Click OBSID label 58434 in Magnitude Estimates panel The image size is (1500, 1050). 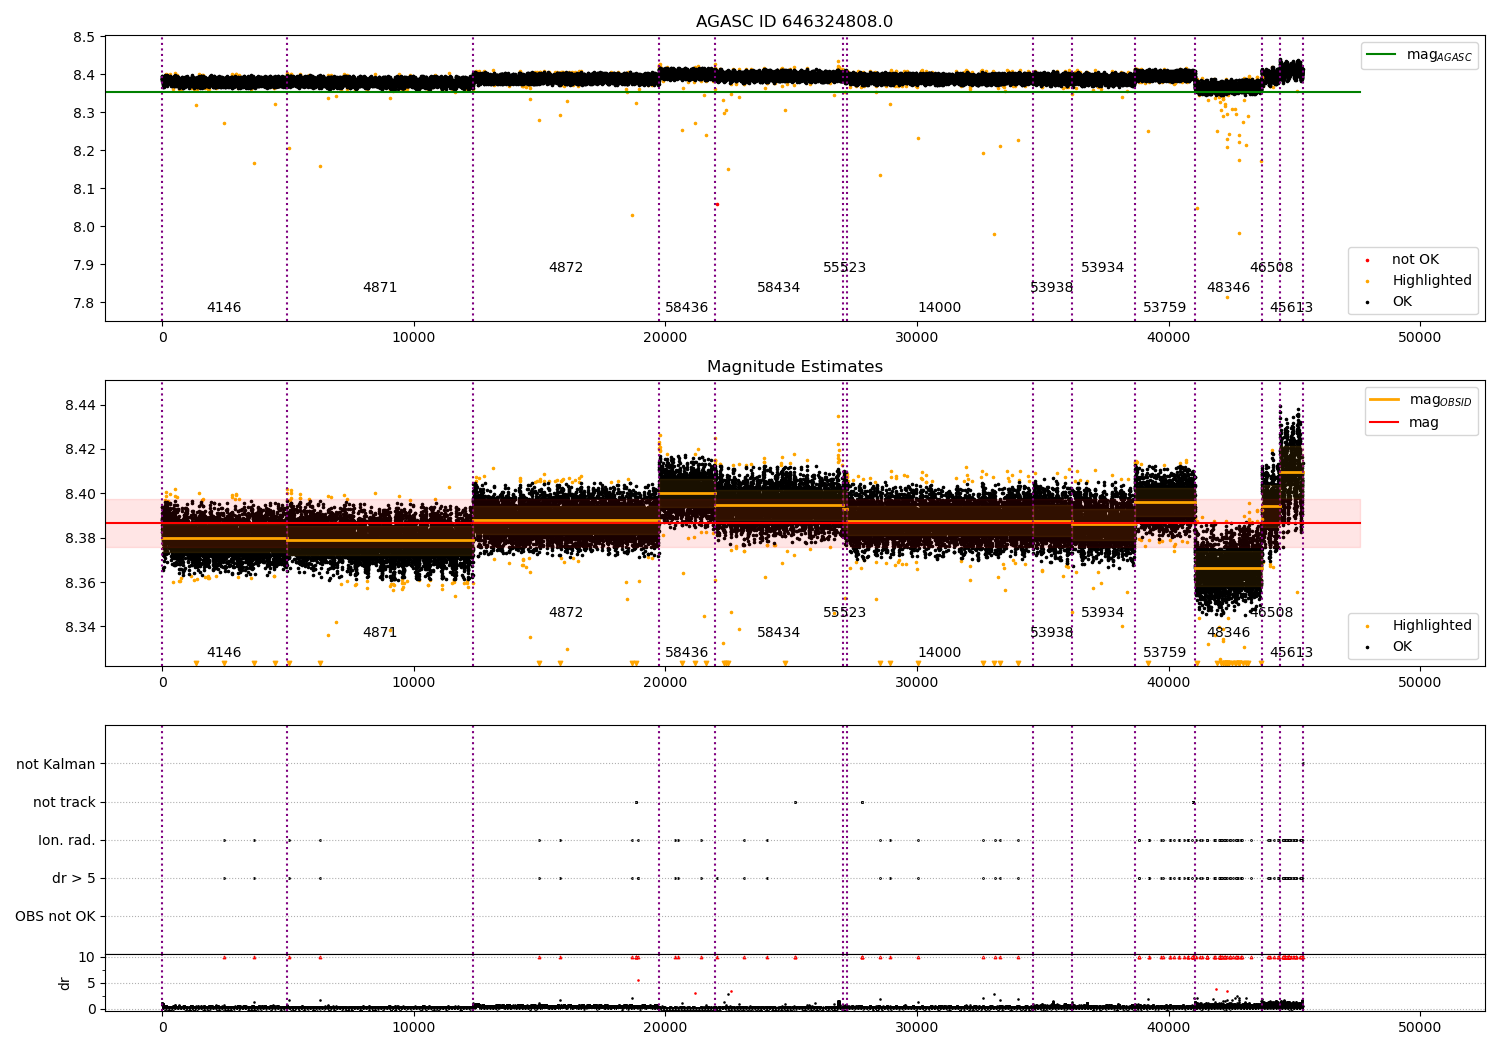coord(779,633)
